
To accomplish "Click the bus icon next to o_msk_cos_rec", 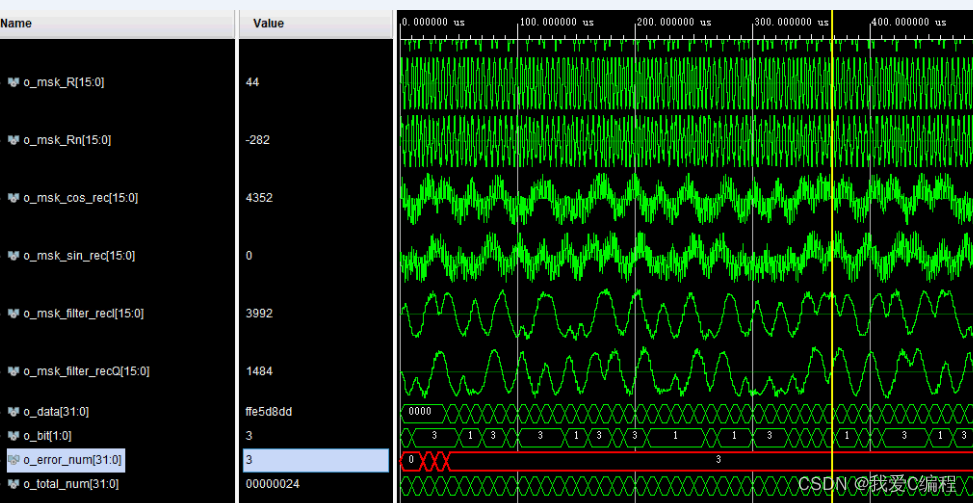I will click(14, 198).
